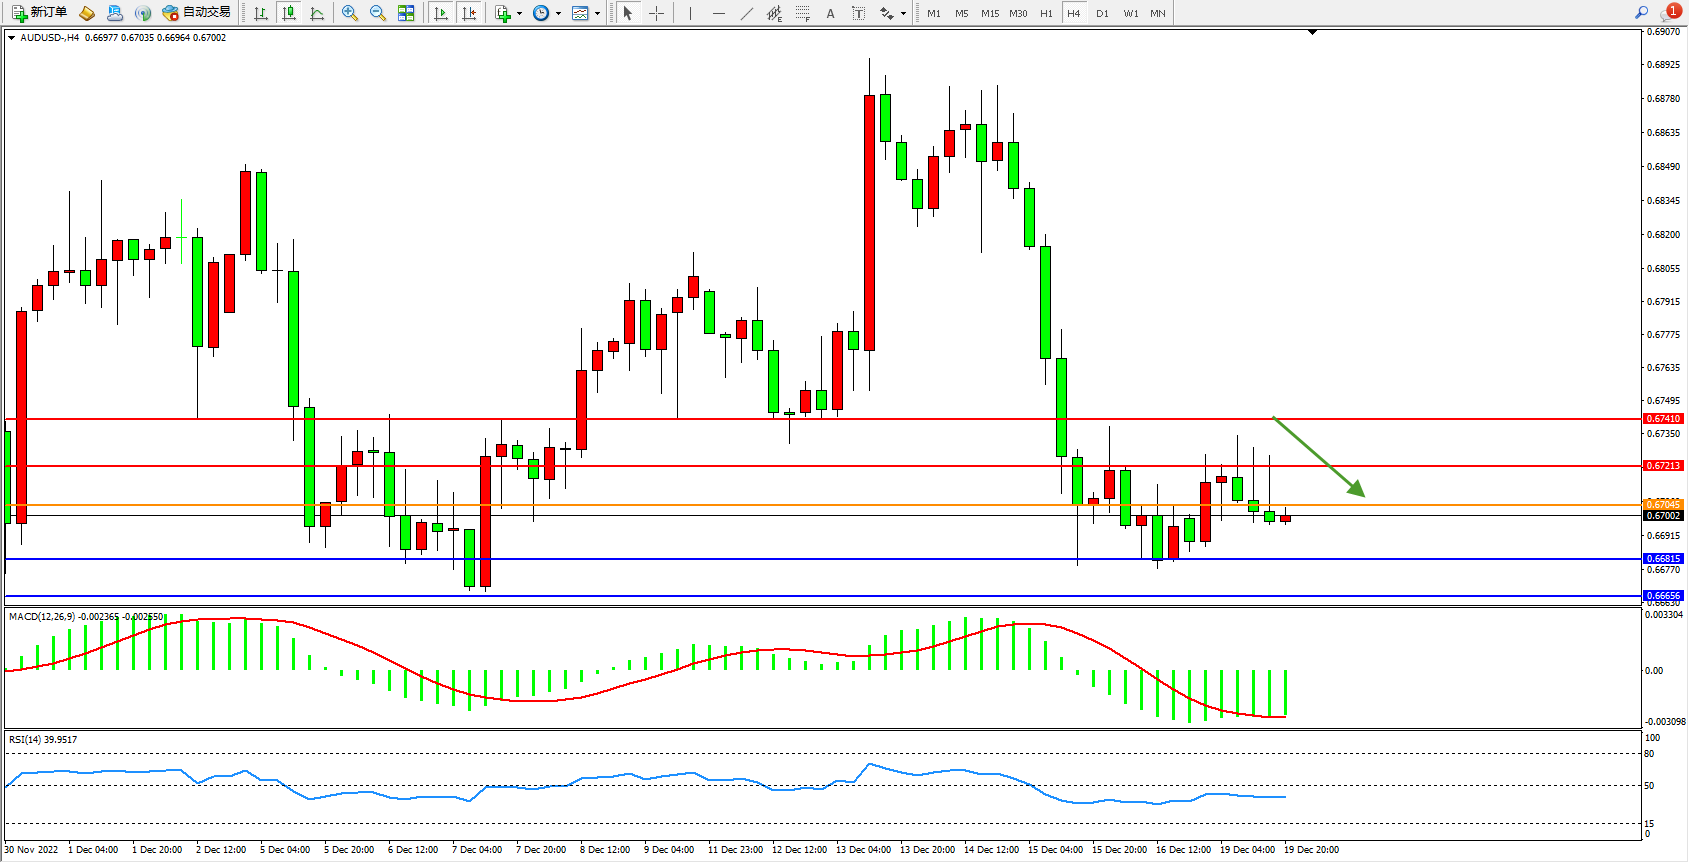Tile chart windows with grid icon
The height and width of the screenshot is (863, 1689).
click(x=406, y=13)
